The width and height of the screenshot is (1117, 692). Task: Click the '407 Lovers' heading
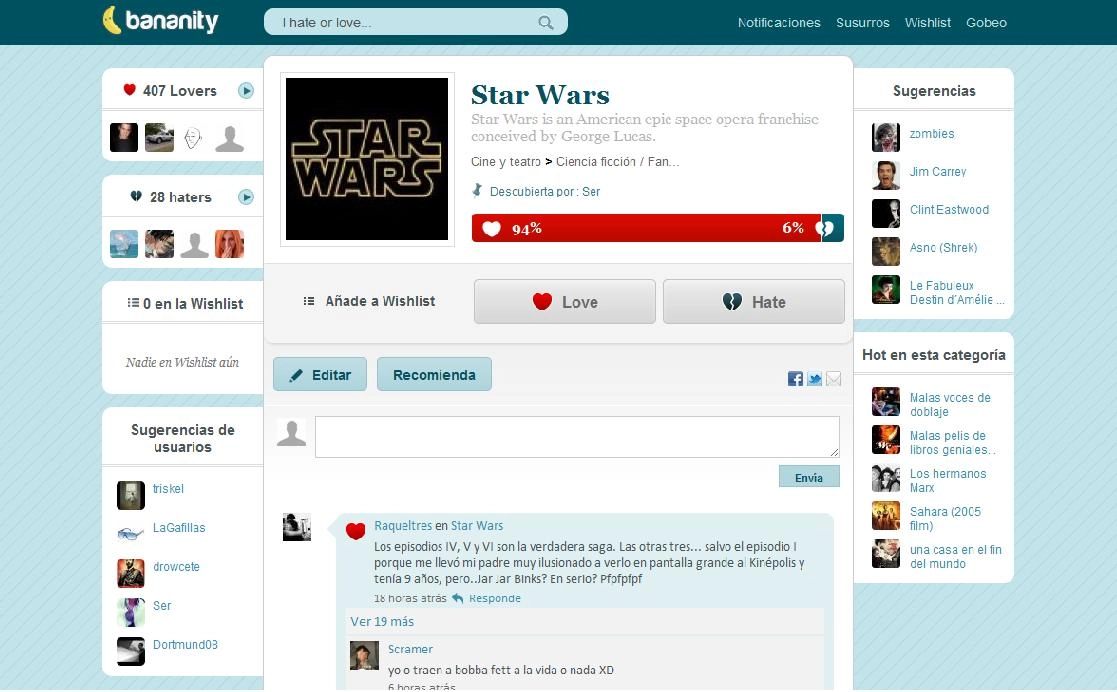tap(180, 91)
